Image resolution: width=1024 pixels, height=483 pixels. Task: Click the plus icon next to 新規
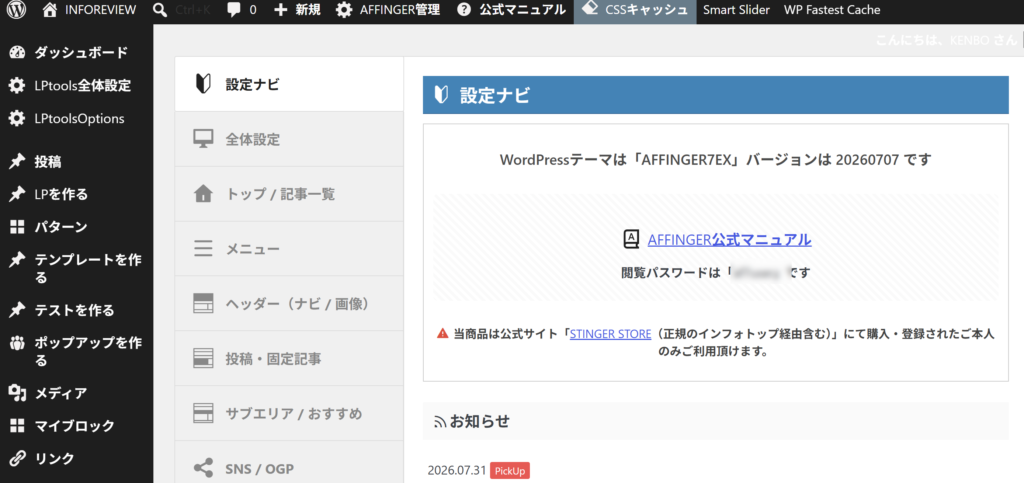coord(281,10)
